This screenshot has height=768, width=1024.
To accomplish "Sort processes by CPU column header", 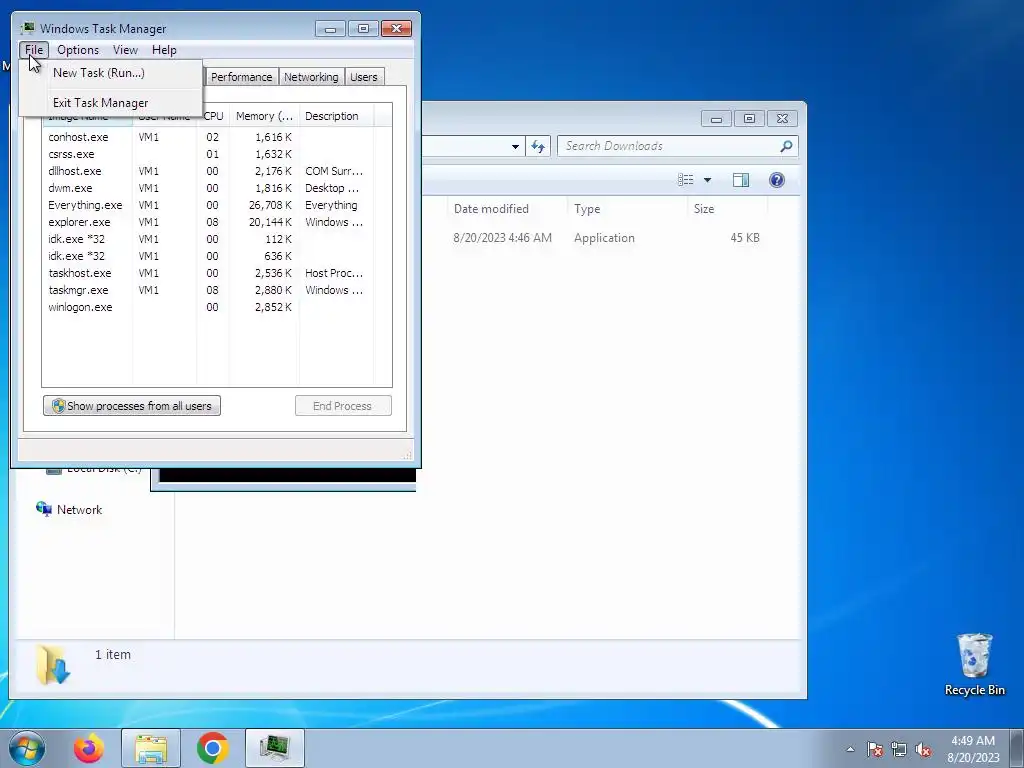I will click(214, 116).
